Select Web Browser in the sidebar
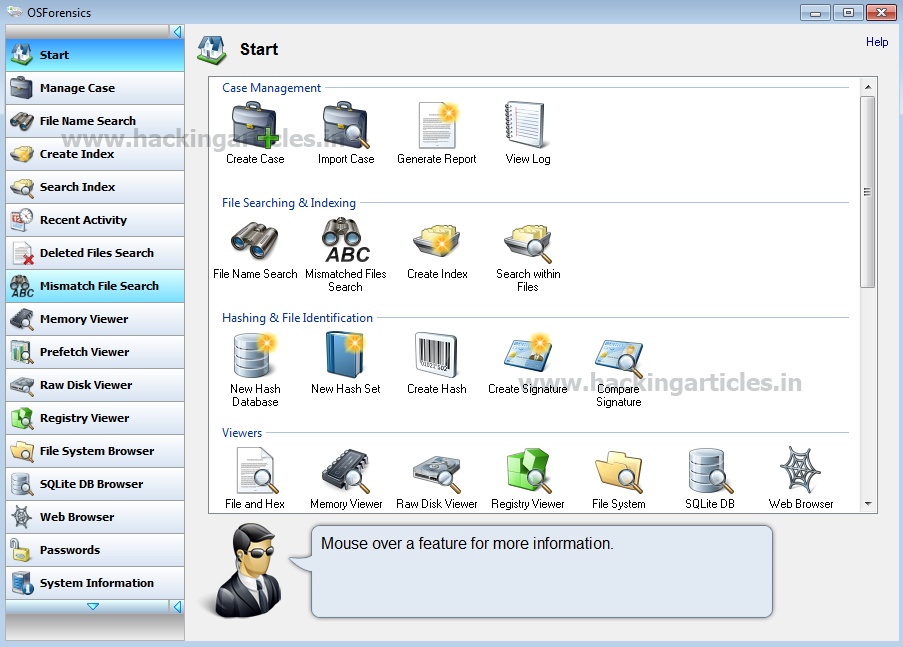903x647 pixels. click(95, 517)
